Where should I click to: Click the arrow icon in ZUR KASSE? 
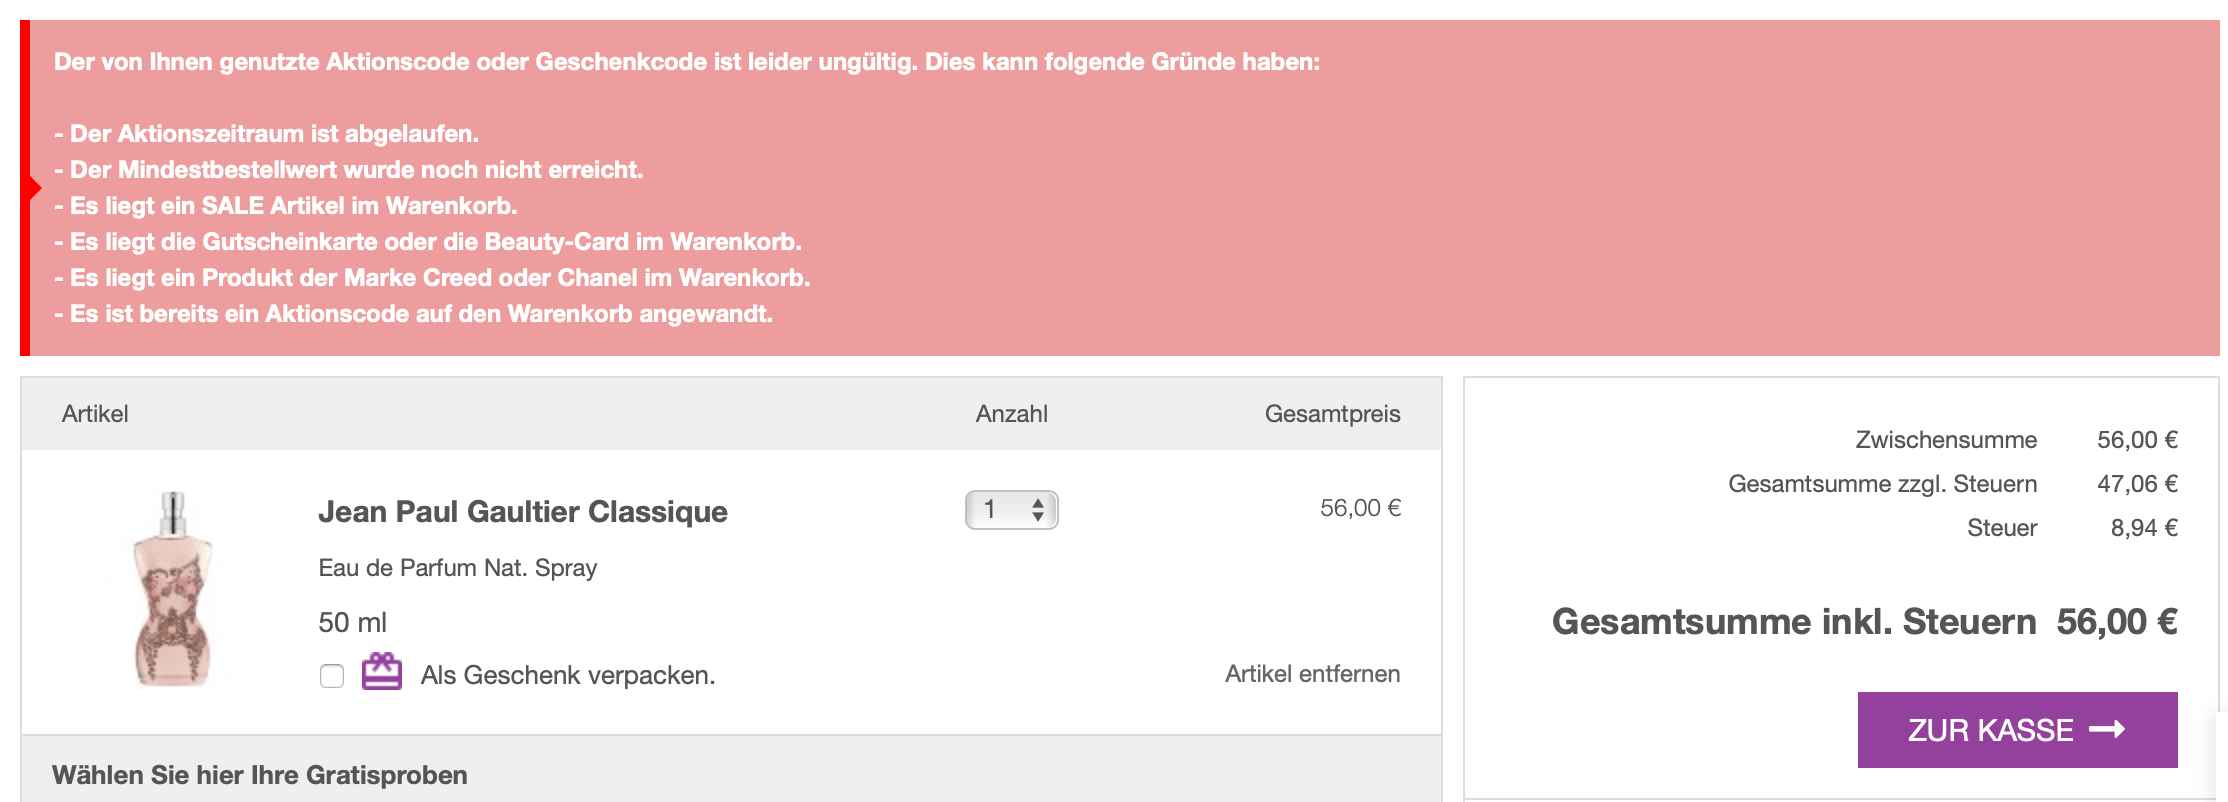[x=2107, y=730]
